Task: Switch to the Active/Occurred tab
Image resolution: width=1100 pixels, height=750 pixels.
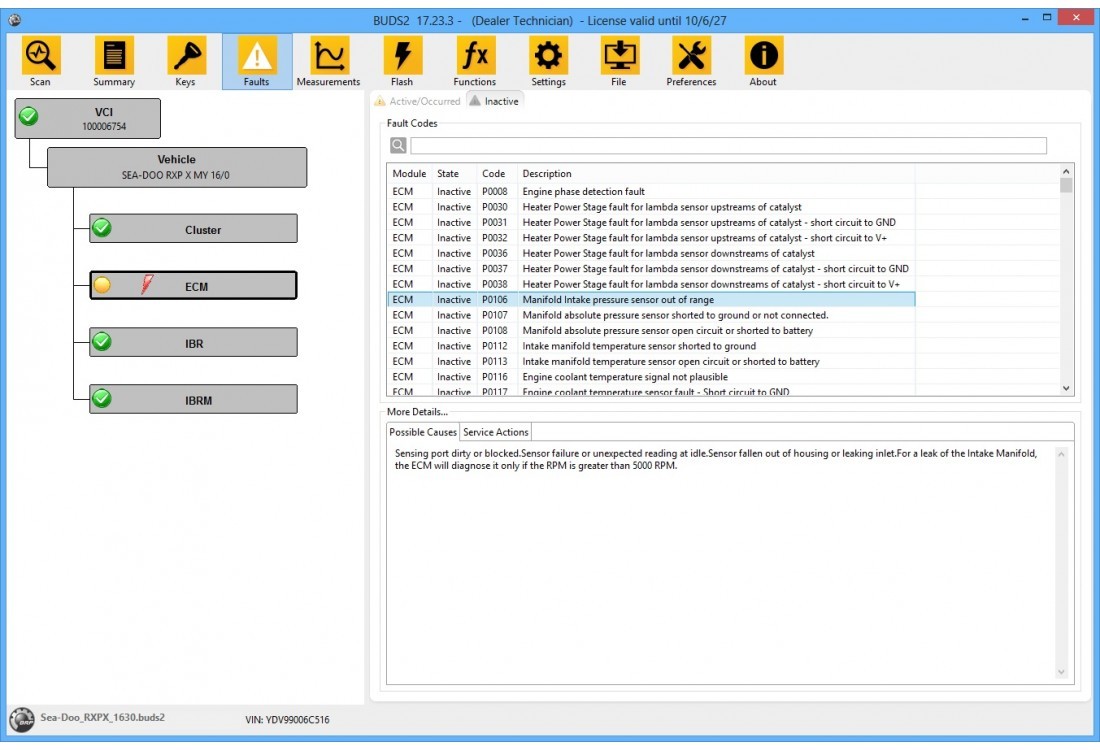Action: pyautogui.click(x=417, y=101)
